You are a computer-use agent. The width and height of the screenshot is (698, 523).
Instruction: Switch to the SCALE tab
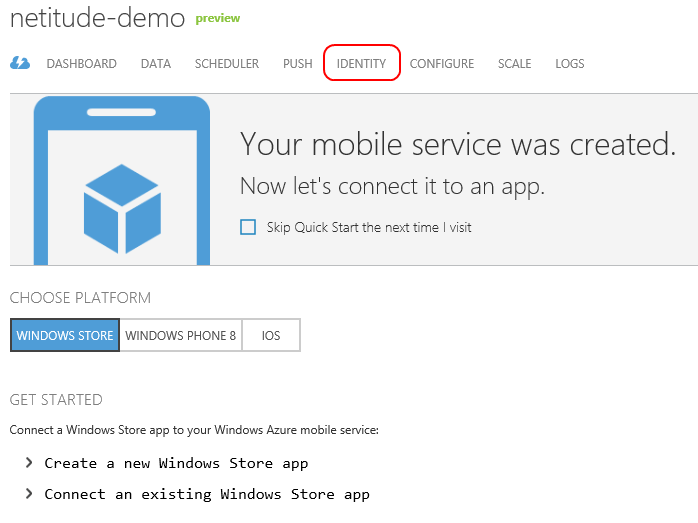coord(515,64)
